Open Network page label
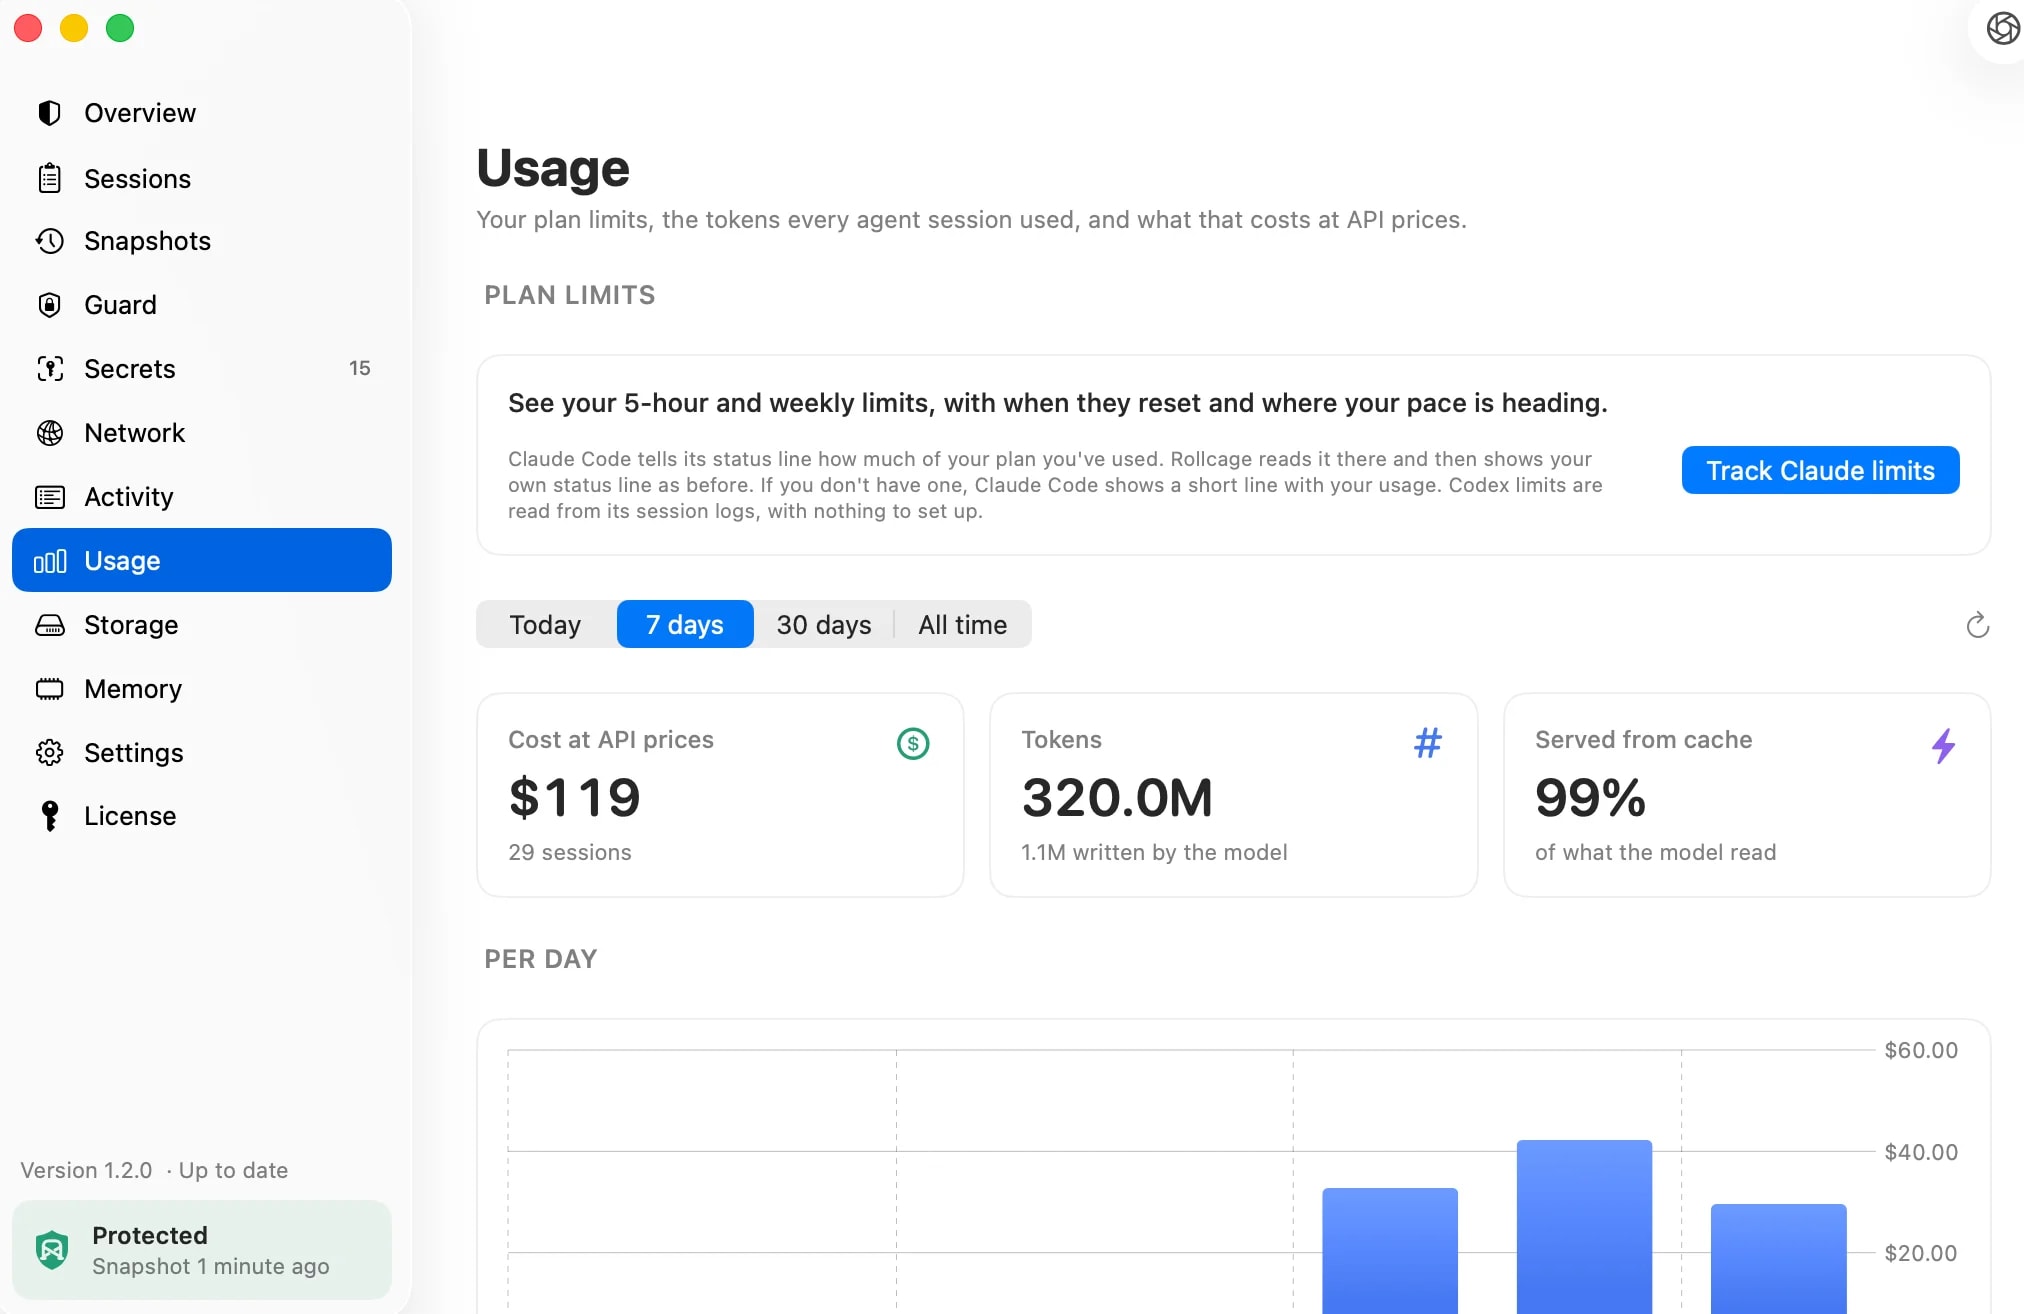Viewport: 2024px width, 1314px height. [x=134, y=433]
